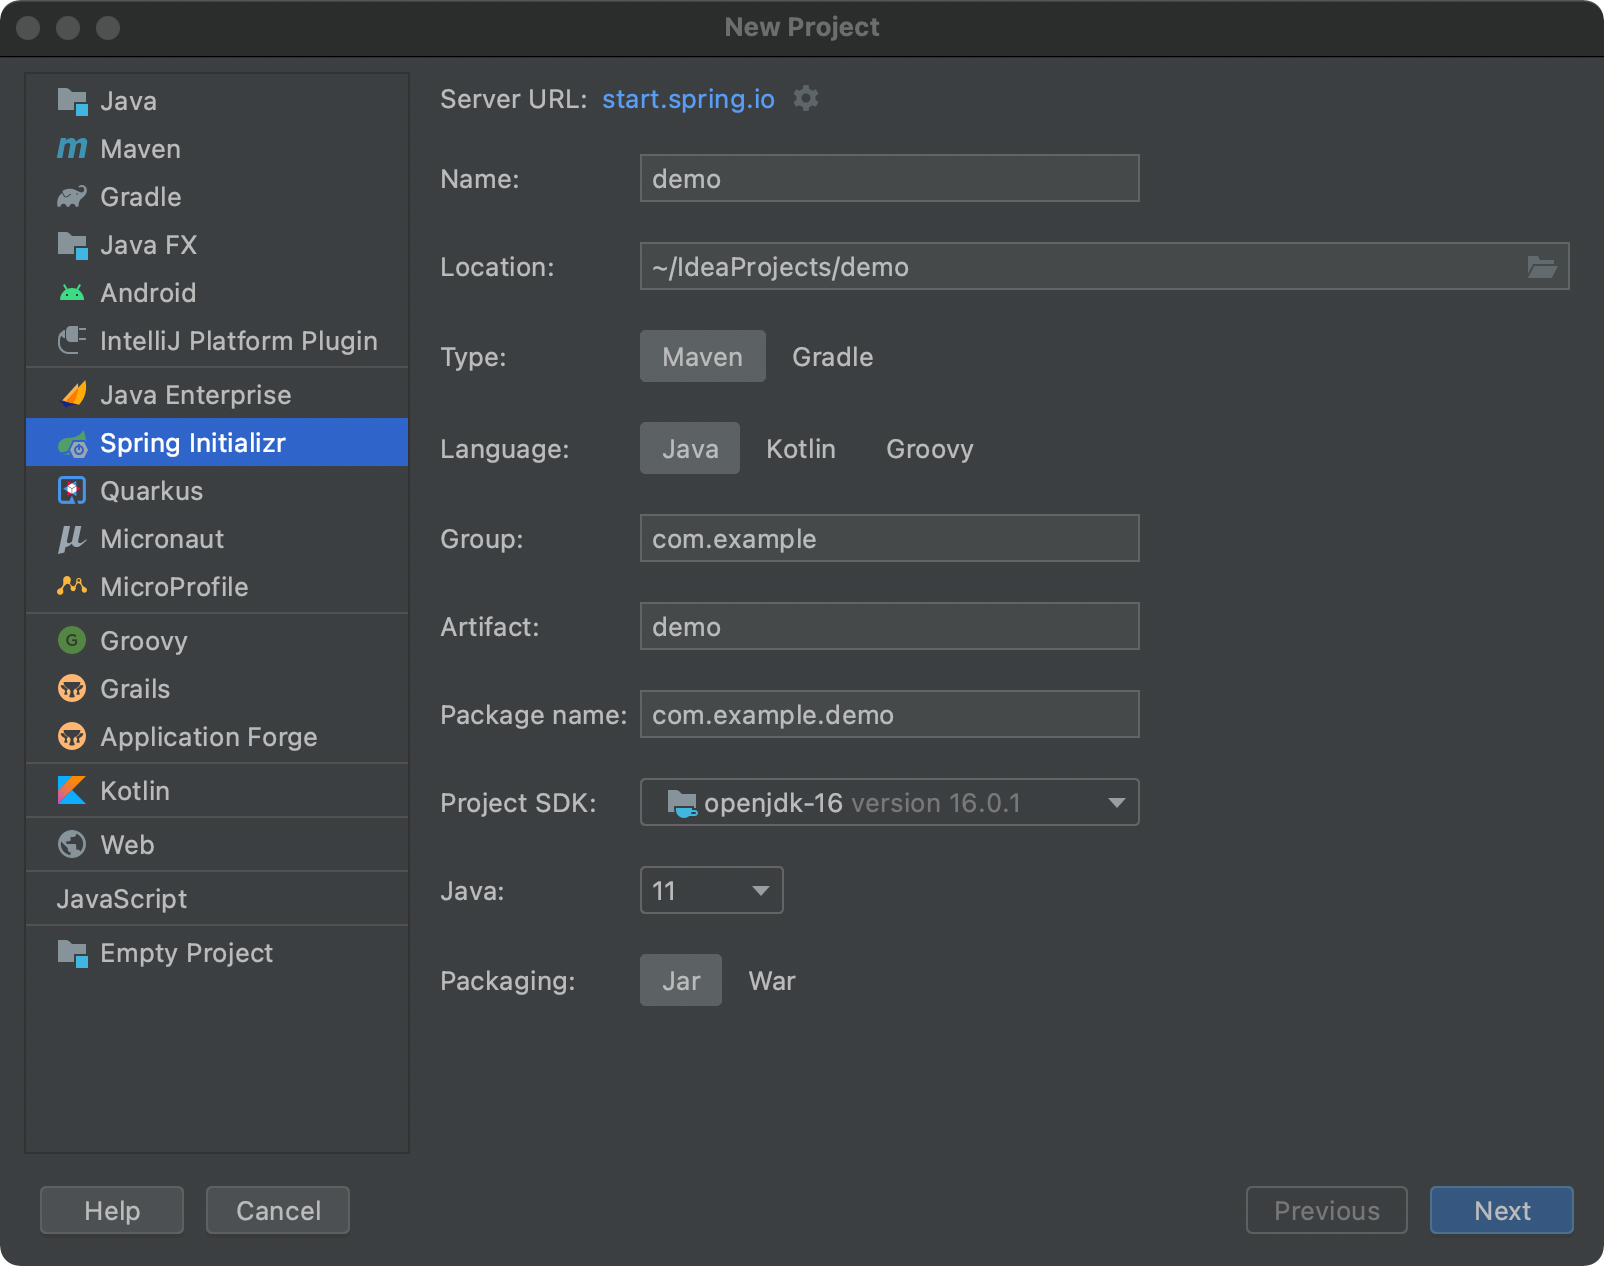Image resolution: width=1604 pixels, height=1266 pixels.
Task: Open the Java version dropdown
Action: coord(711,890)
